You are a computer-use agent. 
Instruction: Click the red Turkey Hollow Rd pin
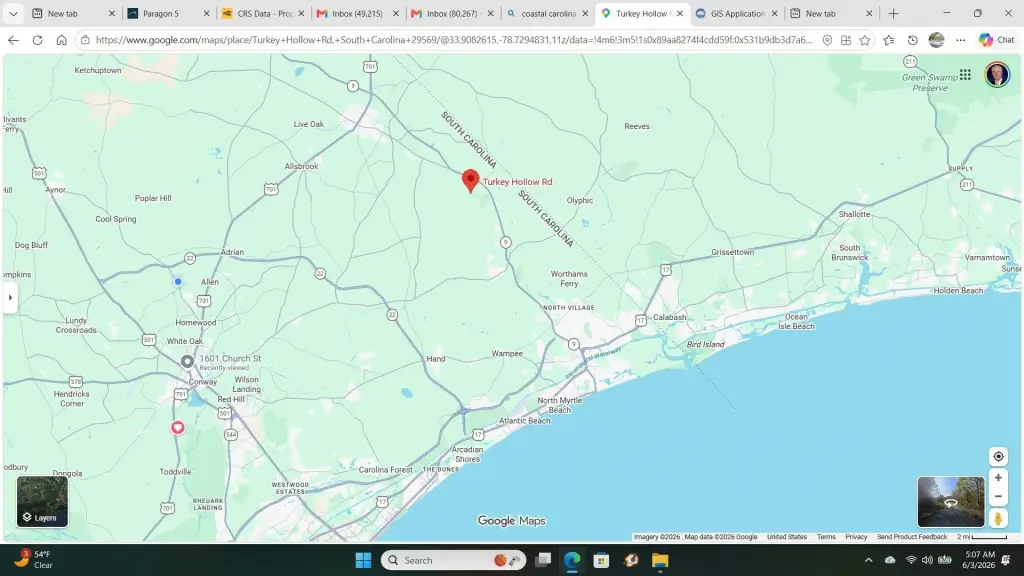pos(470,180)
